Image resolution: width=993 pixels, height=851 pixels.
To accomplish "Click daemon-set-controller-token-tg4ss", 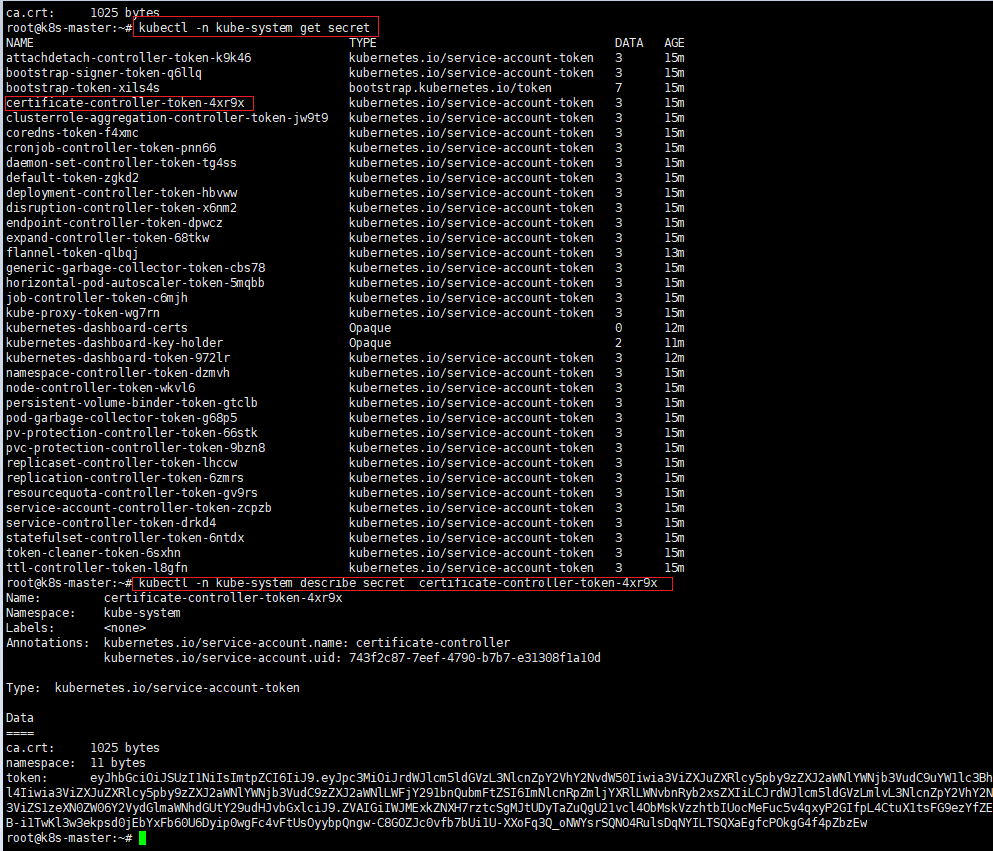I will coord(121,163).
